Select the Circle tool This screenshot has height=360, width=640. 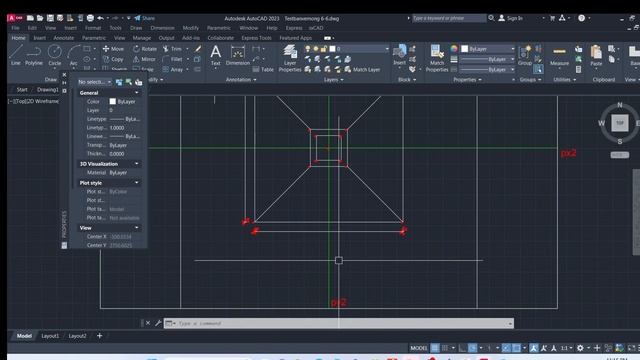pos(54,55)
